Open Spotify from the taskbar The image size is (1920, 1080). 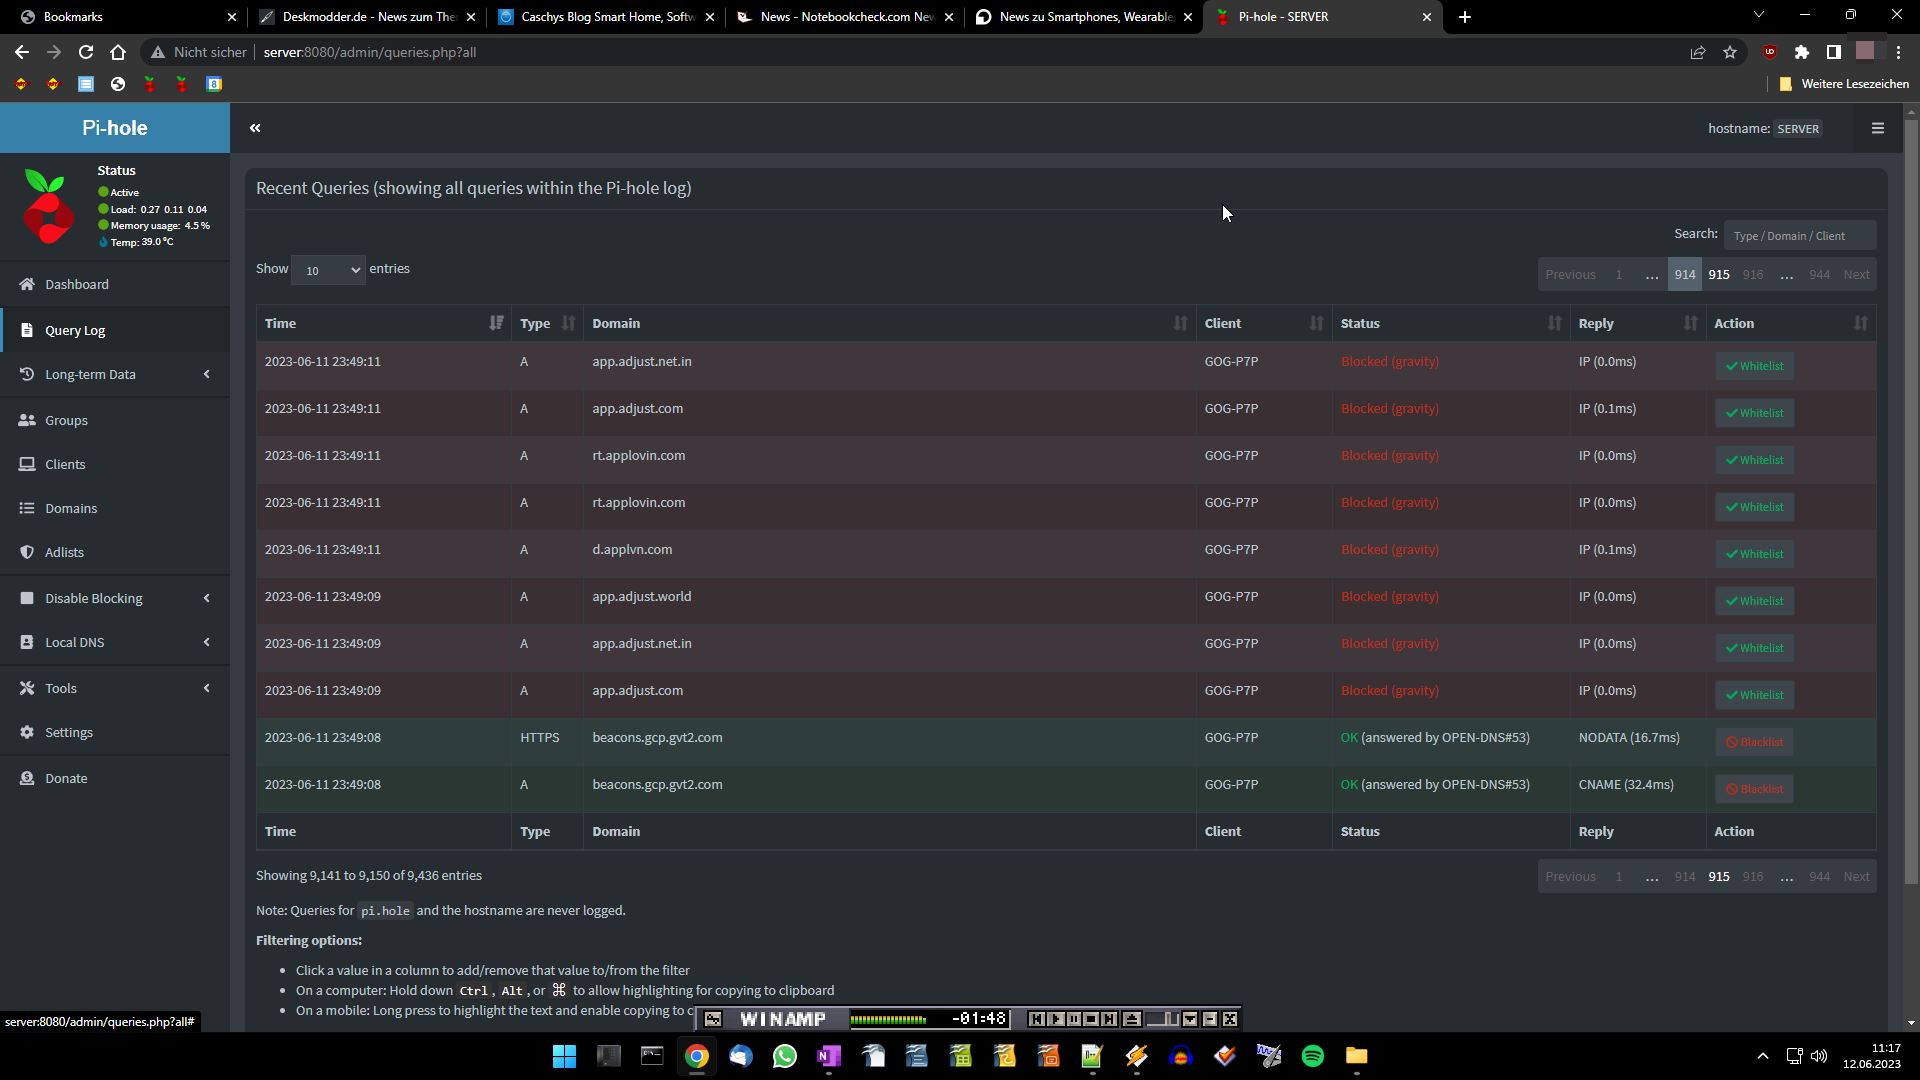[x=1312, y=1056]
